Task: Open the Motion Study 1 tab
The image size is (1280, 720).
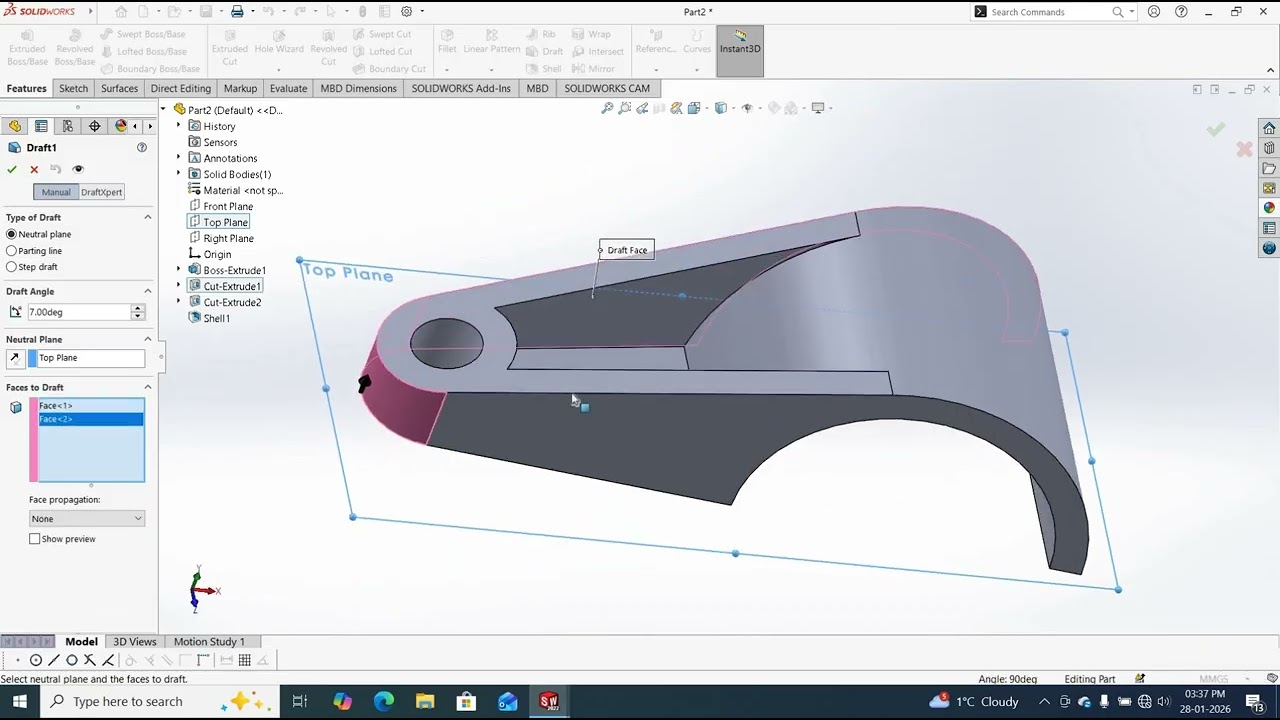Action: [209, 642]
